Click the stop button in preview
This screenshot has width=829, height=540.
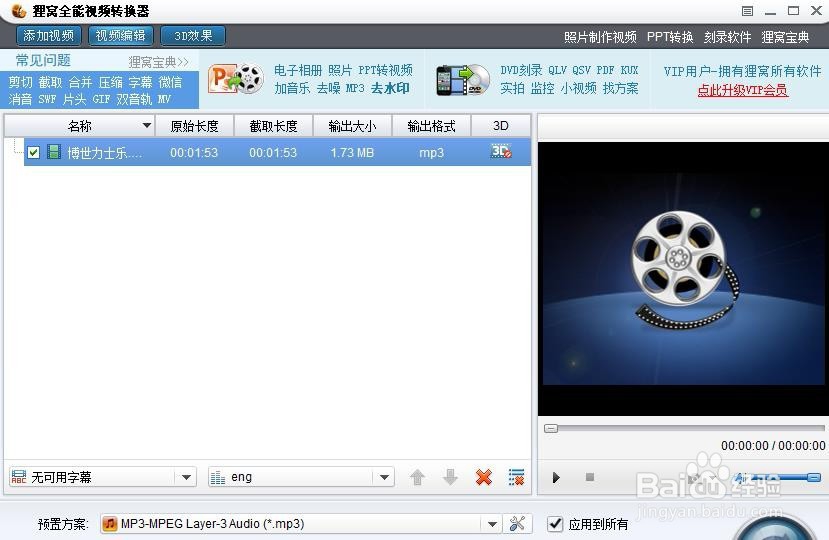[x=590, y=478]
